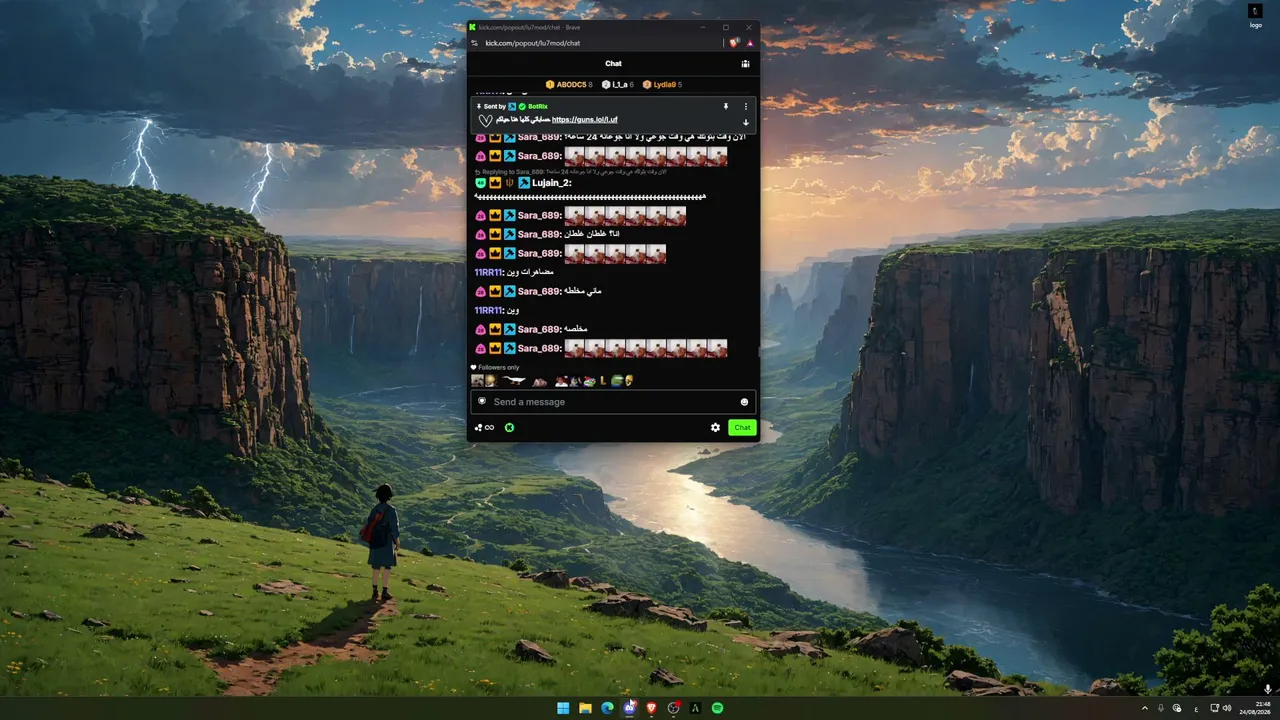Viewport: 1280px width, 720px height.
Task: Select ABODC5 in the top gifters row
Action: click(x=570, y=85)
